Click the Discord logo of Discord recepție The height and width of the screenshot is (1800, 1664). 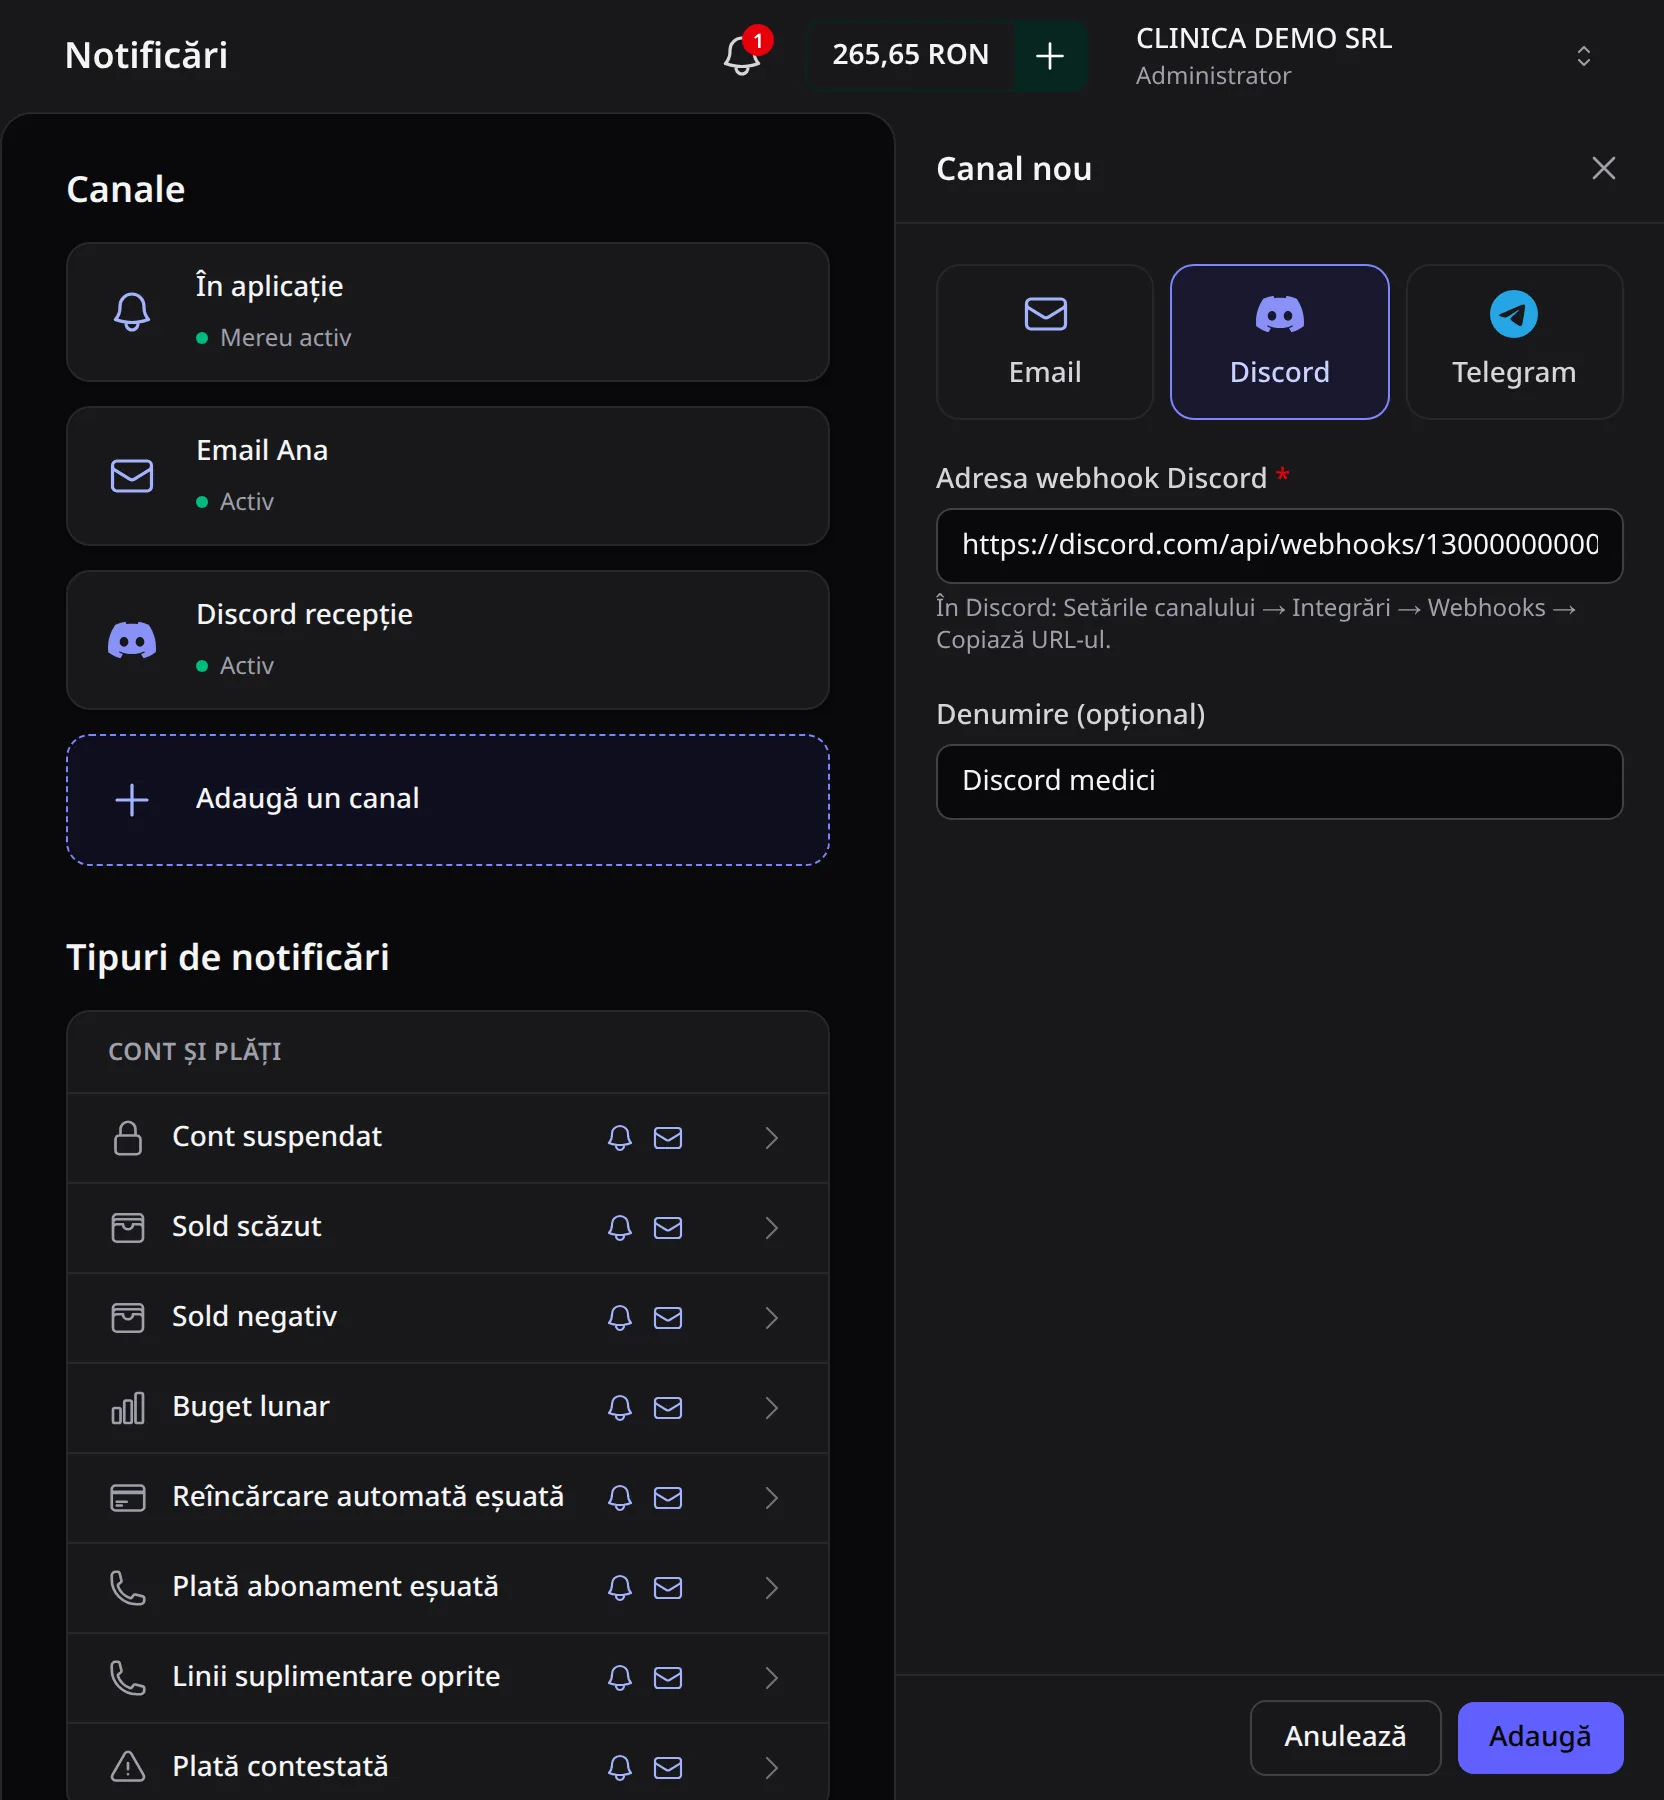click(132, 640)
